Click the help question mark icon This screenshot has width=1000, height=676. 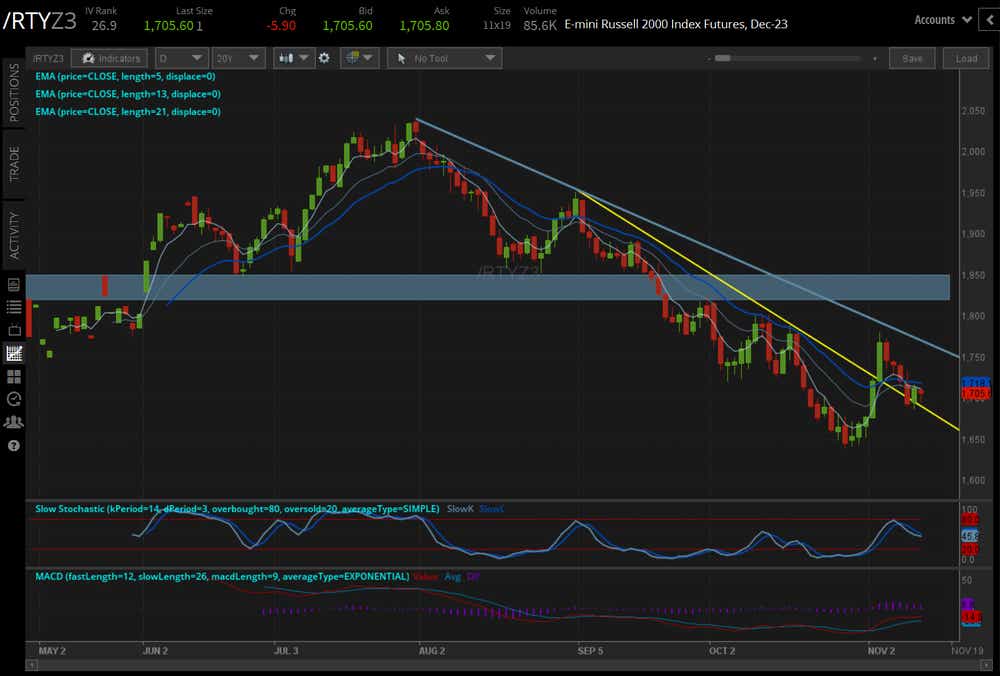tap(14, 445)
